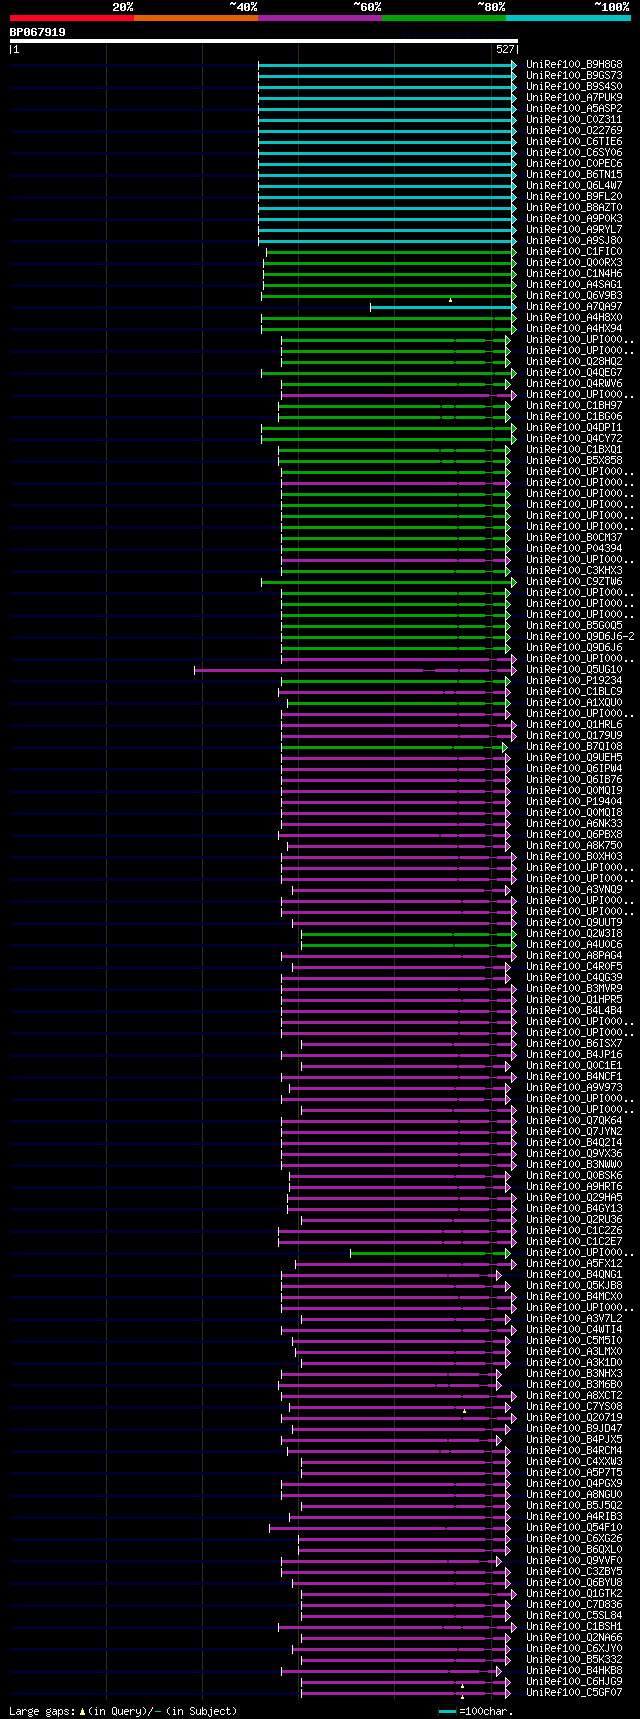Click the red 20% identity legend bar
The height and width of the screenshot is (1719, 640).
tap(72, 18)
